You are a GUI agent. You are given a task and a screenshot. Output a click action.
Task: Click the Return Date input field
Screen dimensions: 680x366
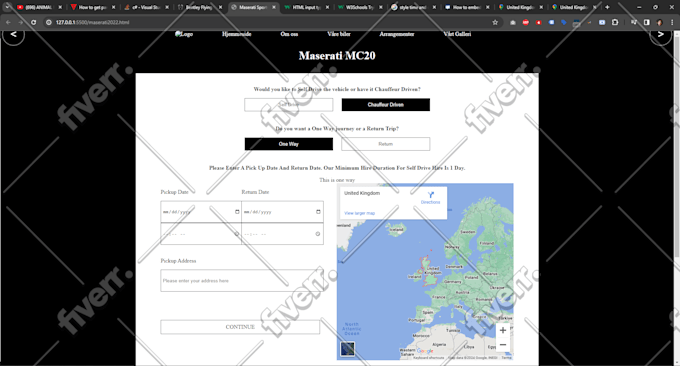click(282, 212)
